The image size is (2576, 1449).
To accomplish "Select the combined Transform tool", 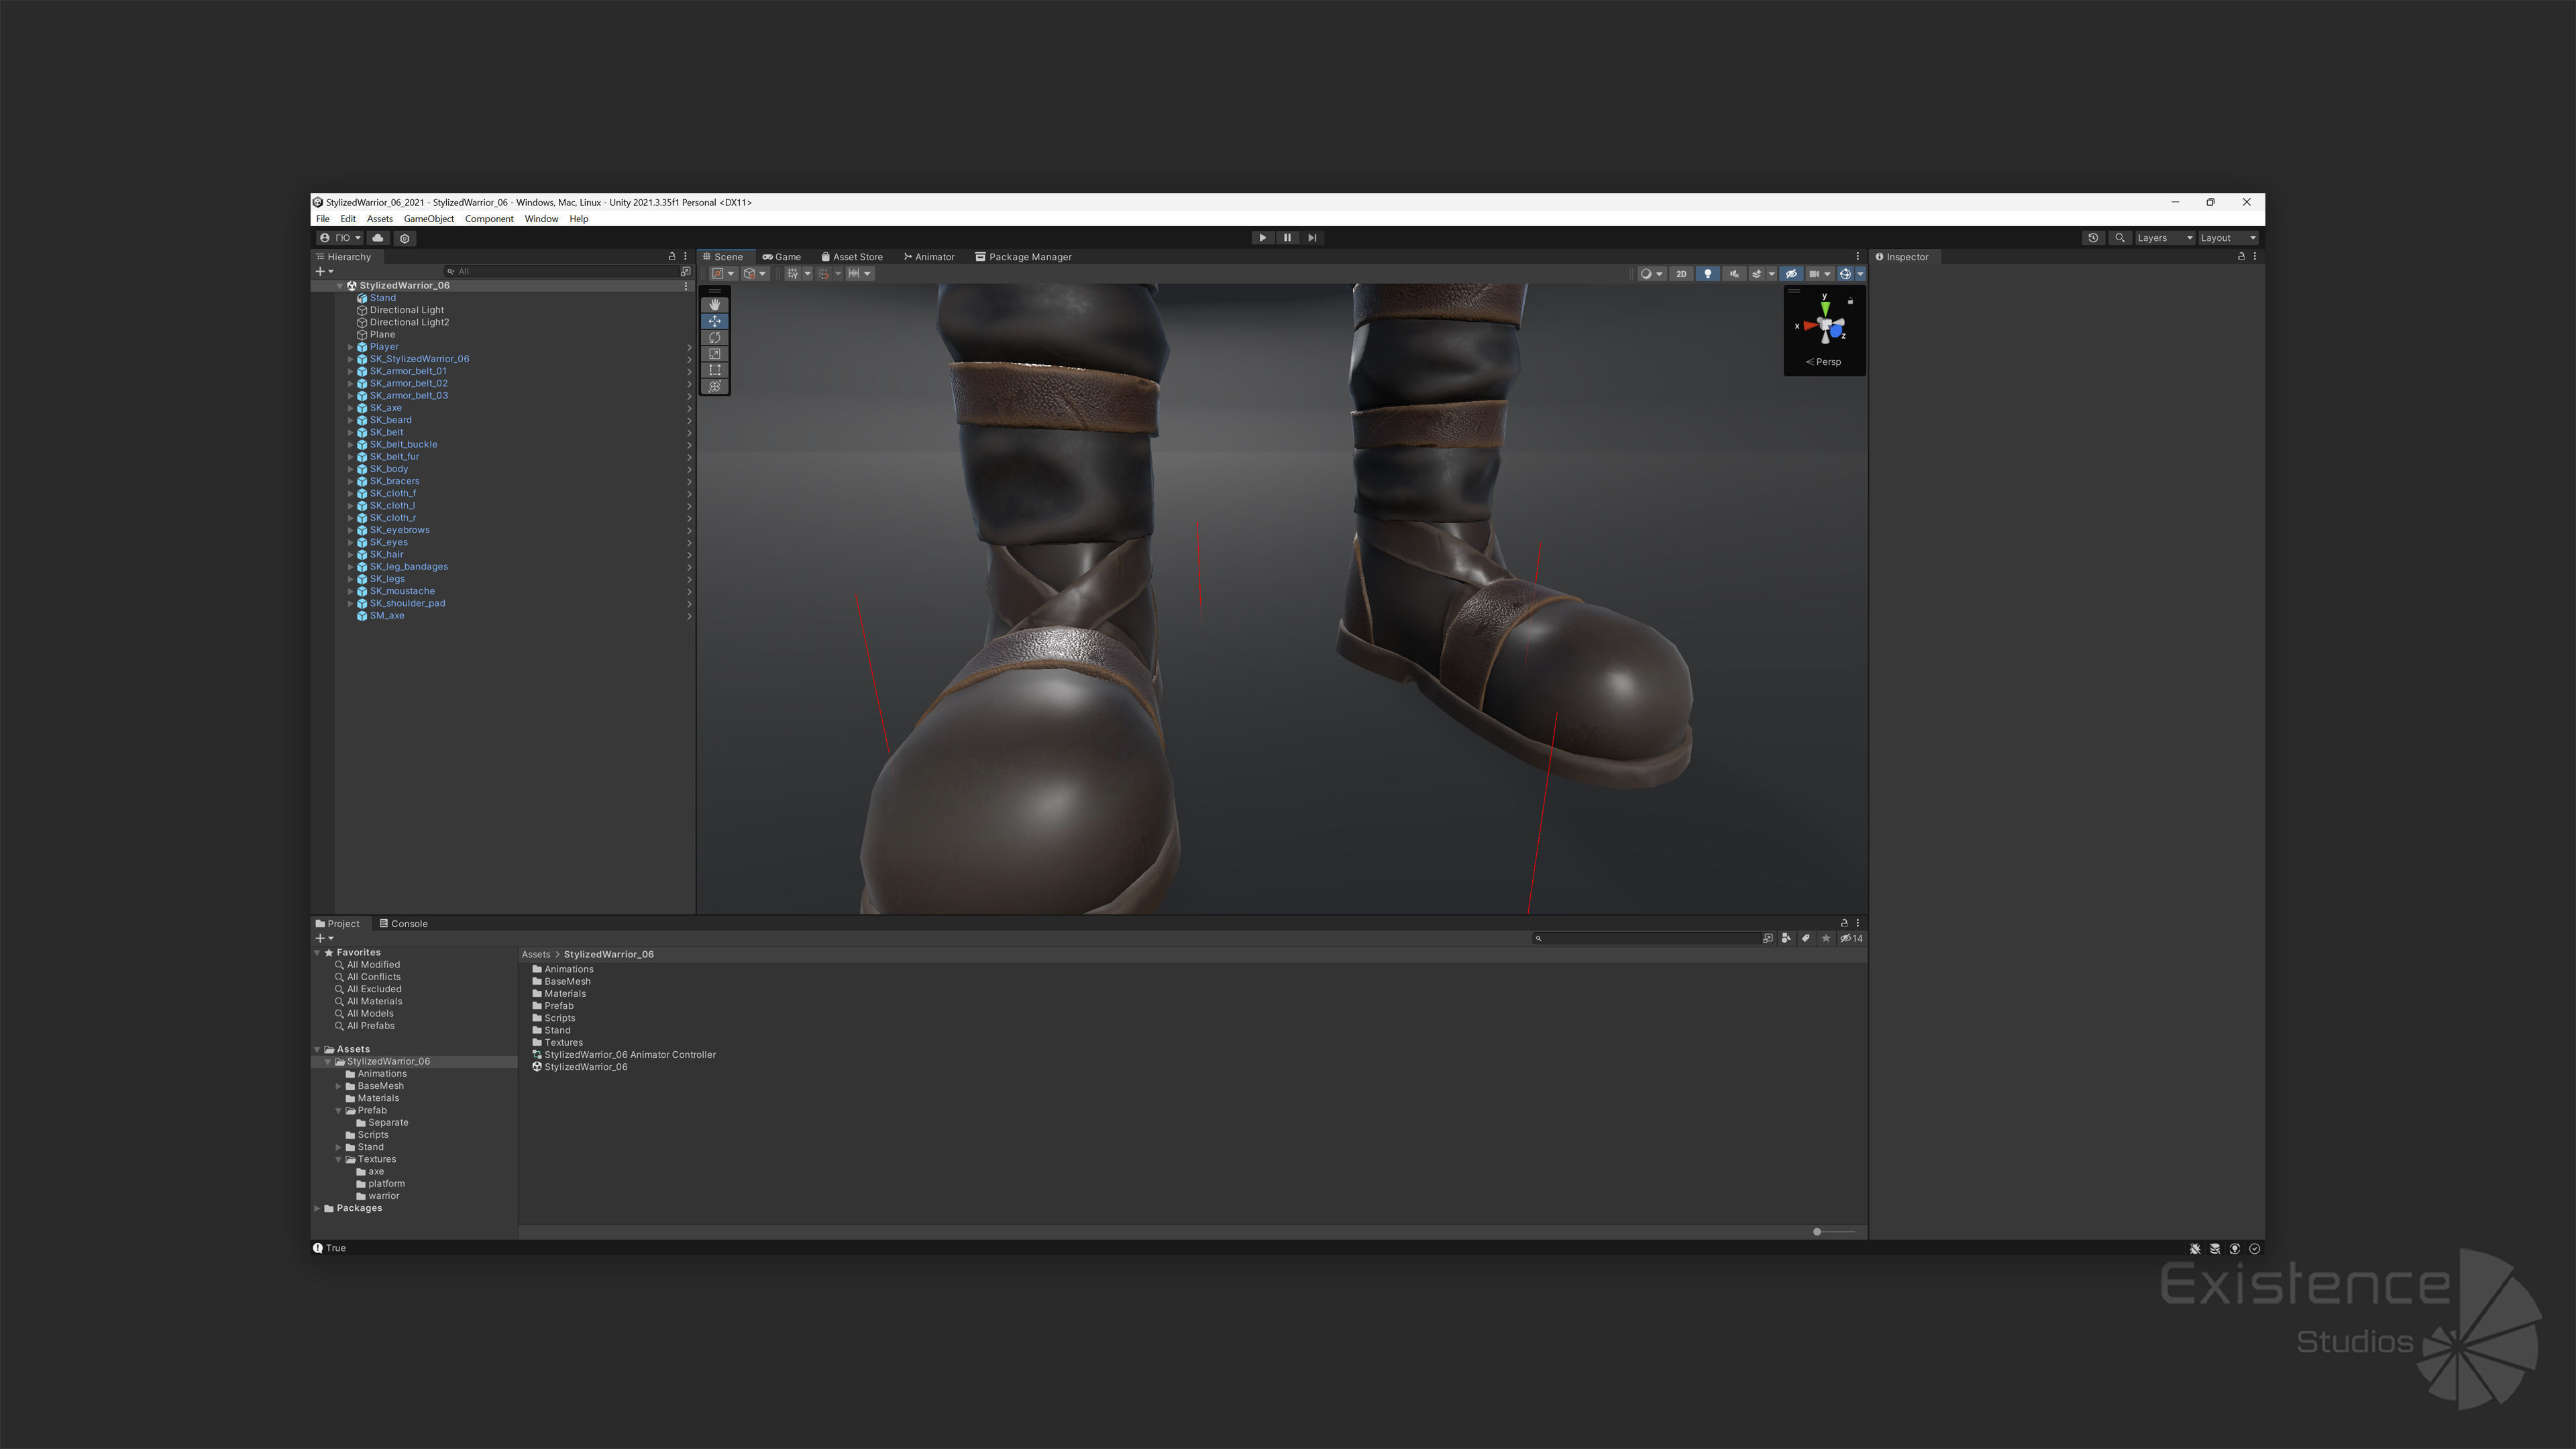I will point(714,387).
